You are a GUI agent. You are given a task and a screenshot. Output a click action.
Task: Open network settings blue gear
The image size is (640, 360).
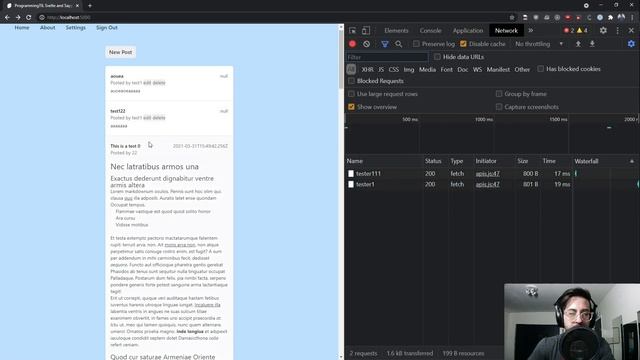pyautogui.click(x=631, y=44)
